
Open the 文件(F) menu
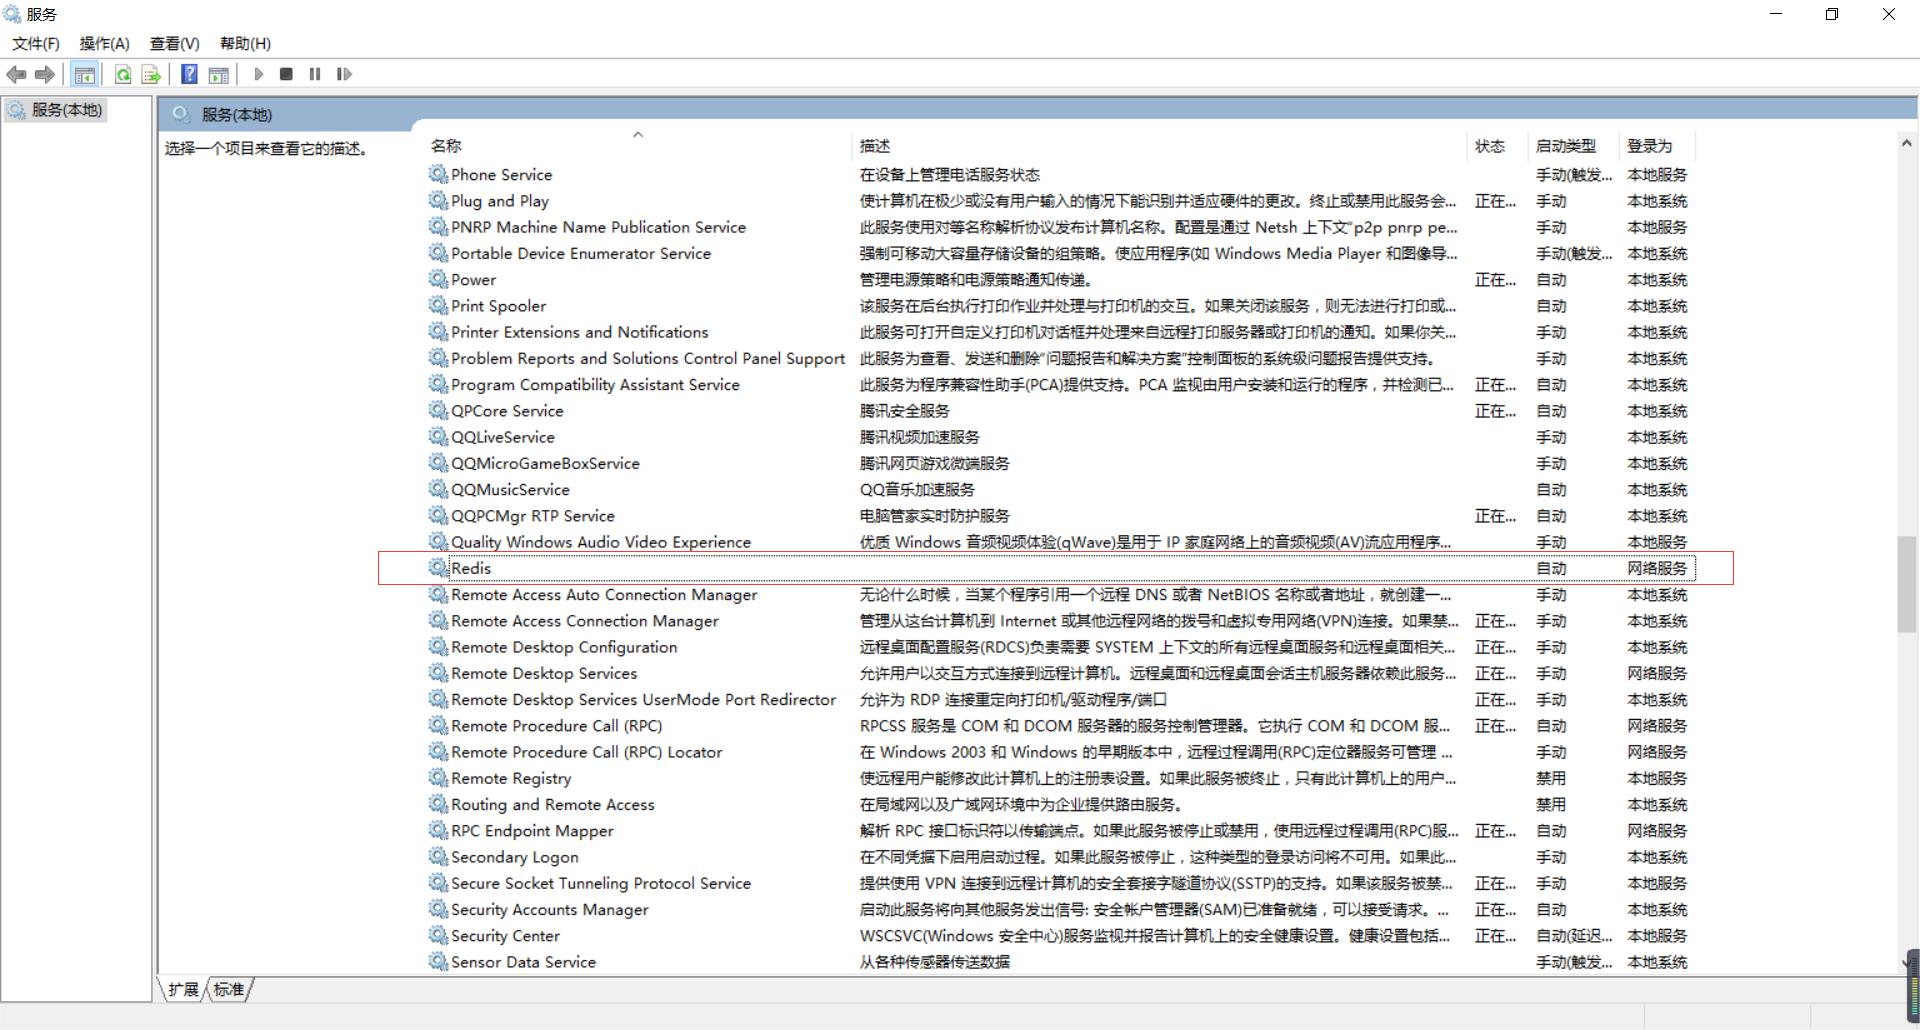pyautogui.click(x=36, y=43)
